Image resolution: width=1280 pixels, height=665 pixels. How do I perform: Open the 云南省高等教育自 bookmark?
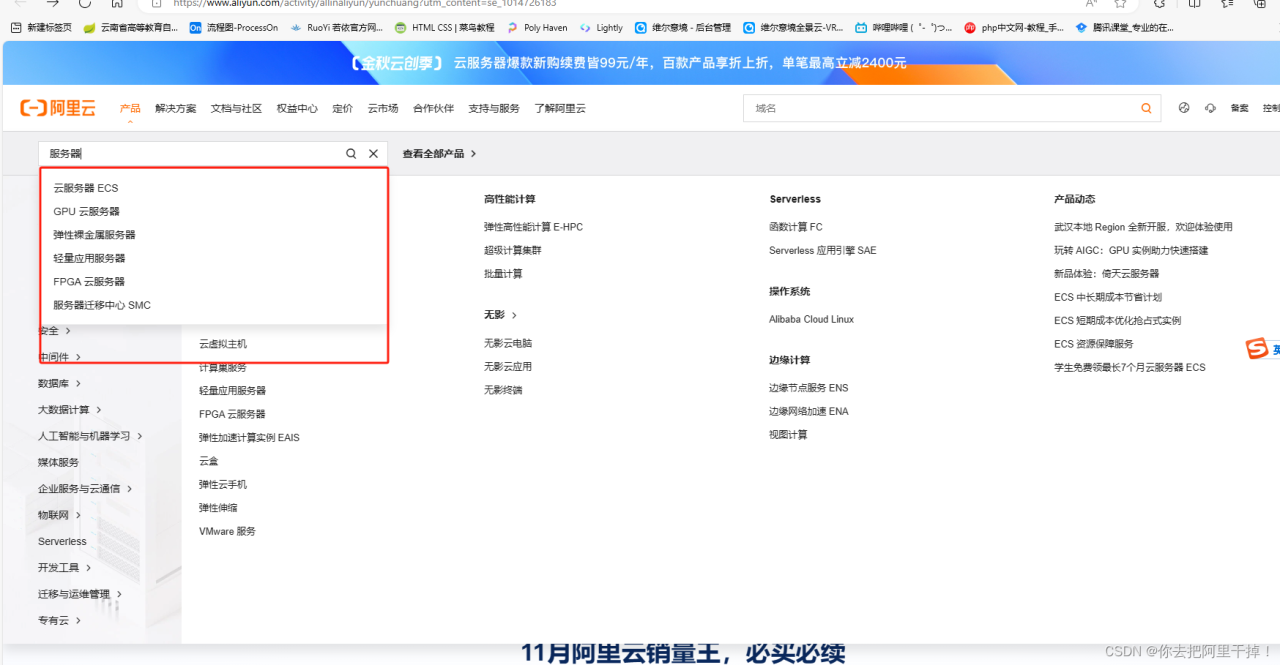131,28
